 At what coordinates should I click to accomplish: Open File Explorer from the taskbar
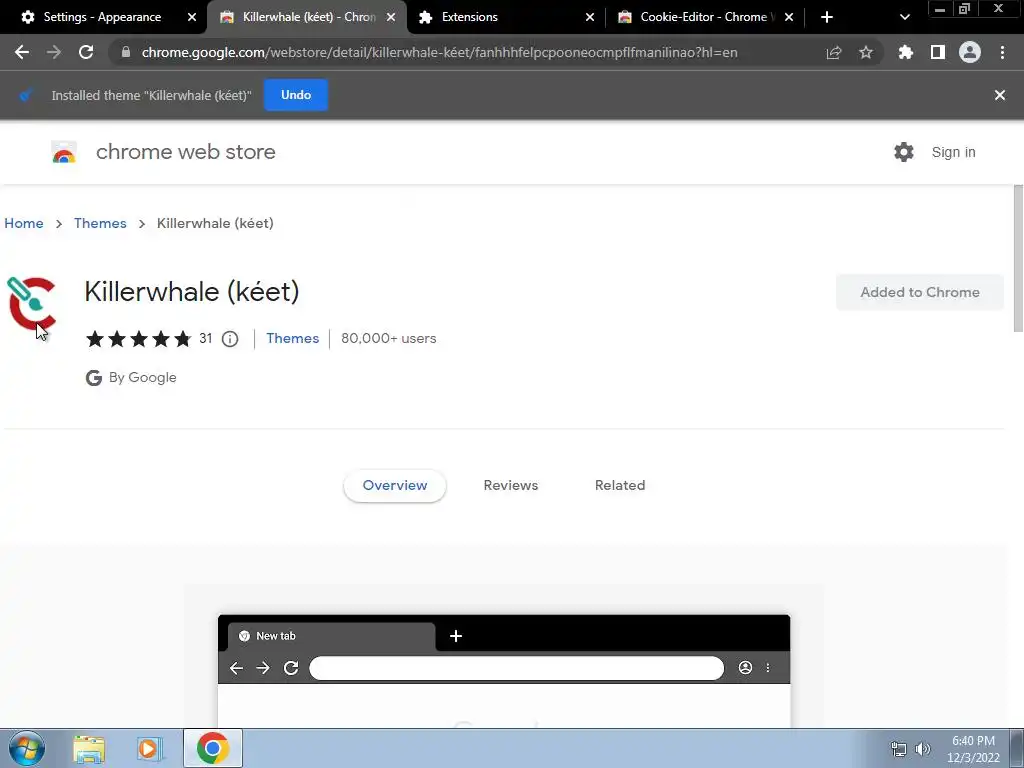[89, 748]
